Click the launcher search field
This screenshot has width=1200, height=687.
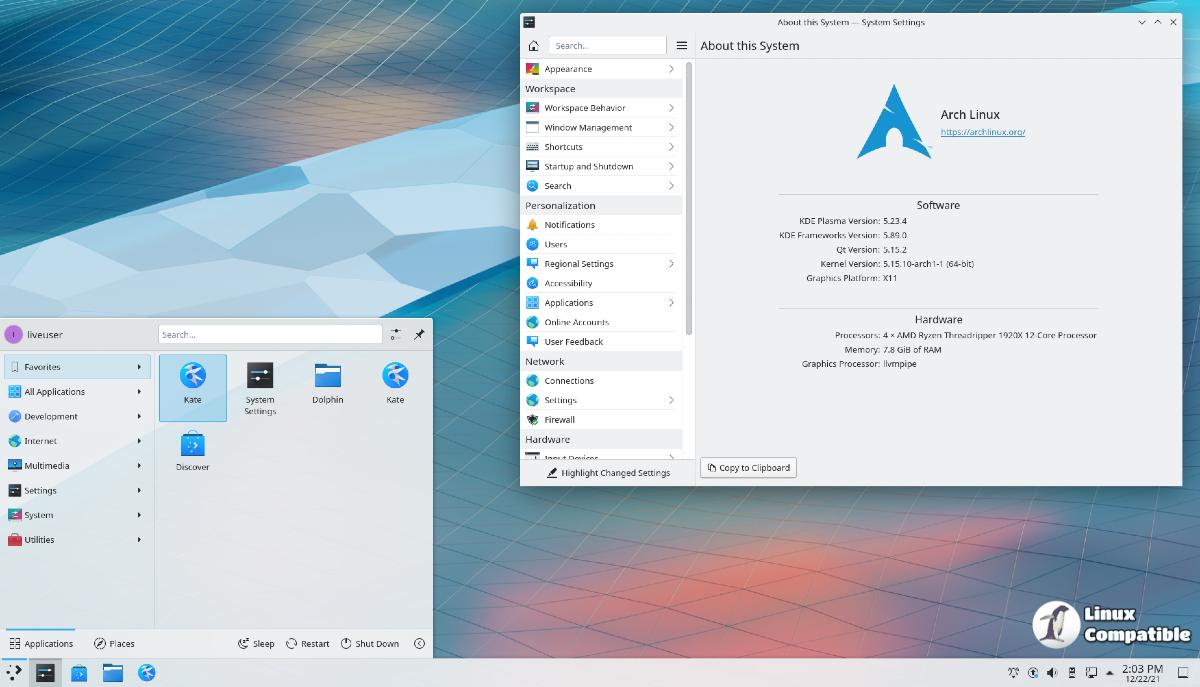270,335
